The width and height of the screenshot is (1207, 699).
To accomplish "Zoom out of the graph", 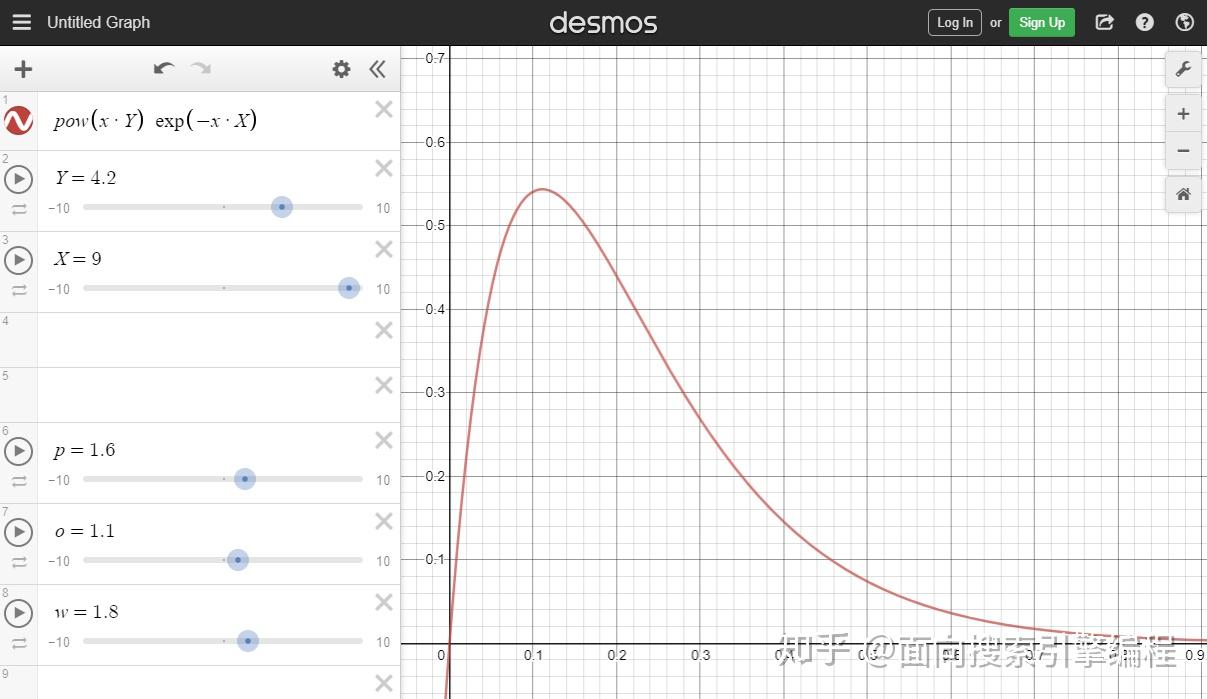I will (1183, 151).
